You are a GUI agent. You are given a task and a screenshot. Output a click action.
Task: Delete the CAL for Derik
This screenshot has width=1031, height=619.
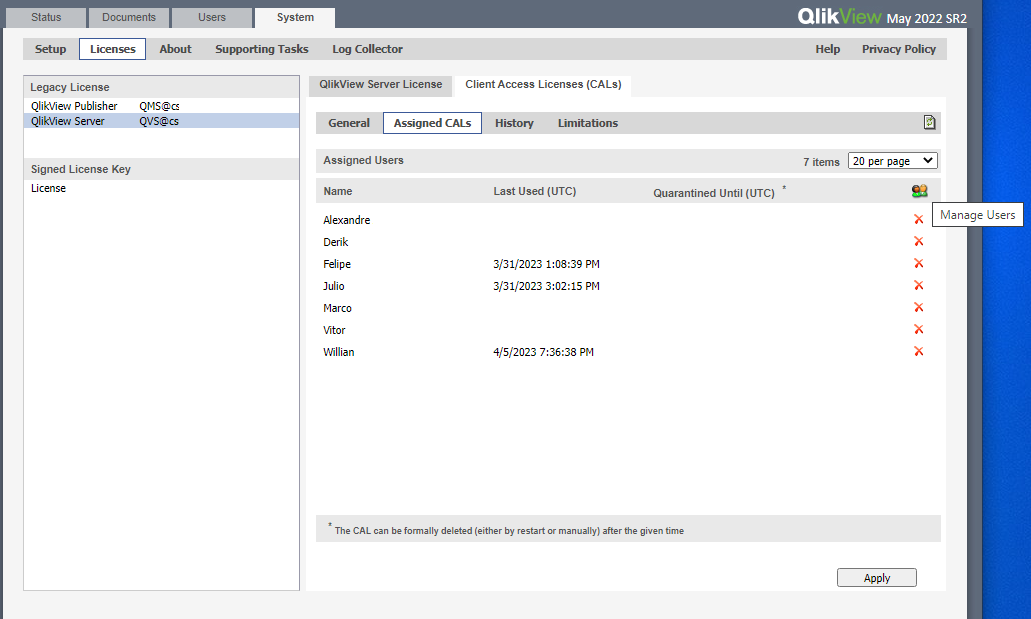click(x=919, y=241)
